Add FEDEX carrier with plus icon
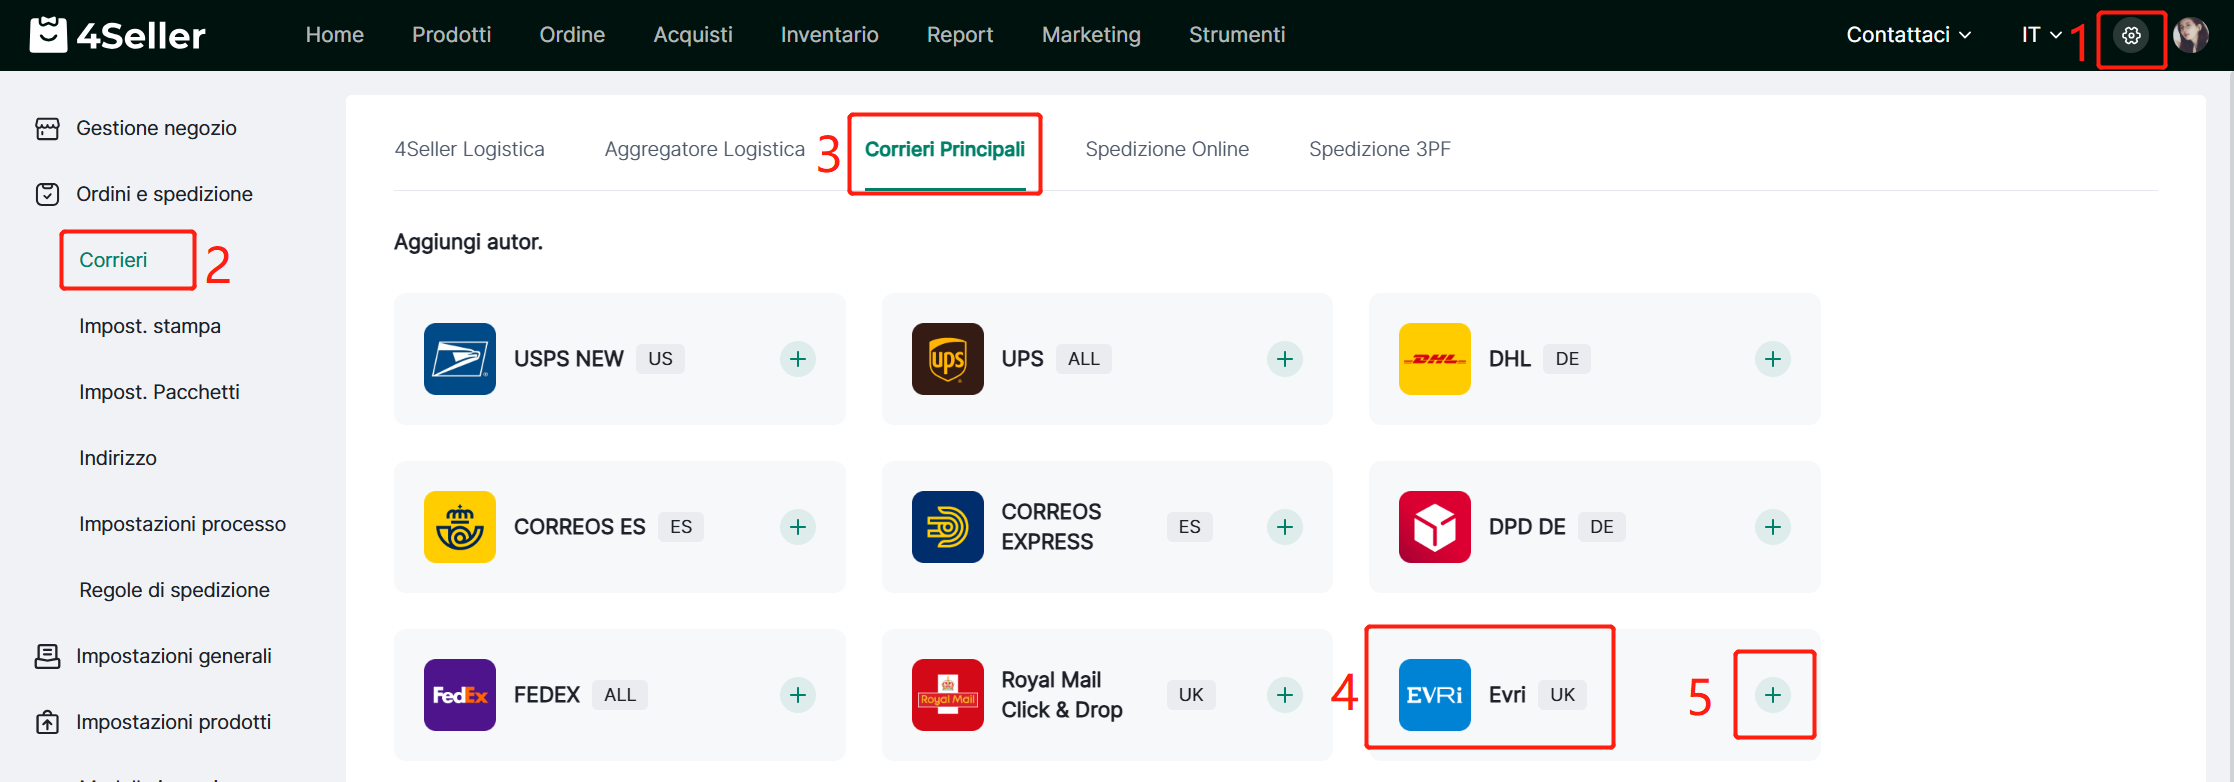The height and width of the screenshot is (782, 2234). 798,695
